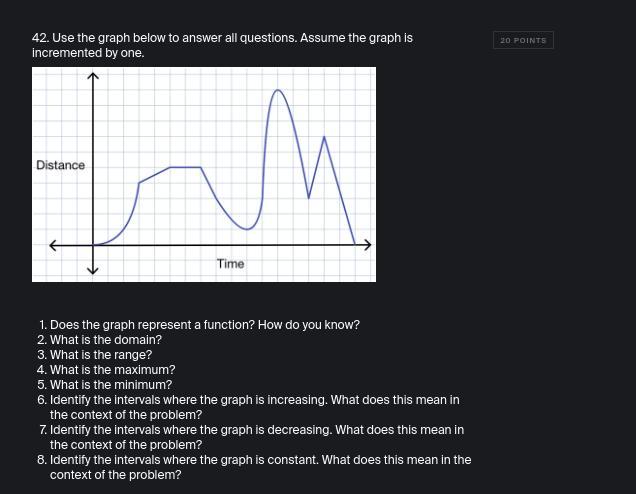Viewport: 636px width, 494px height.
Task: Click the upward arrowhead of the Distance axis
Action: pos(93,76)
